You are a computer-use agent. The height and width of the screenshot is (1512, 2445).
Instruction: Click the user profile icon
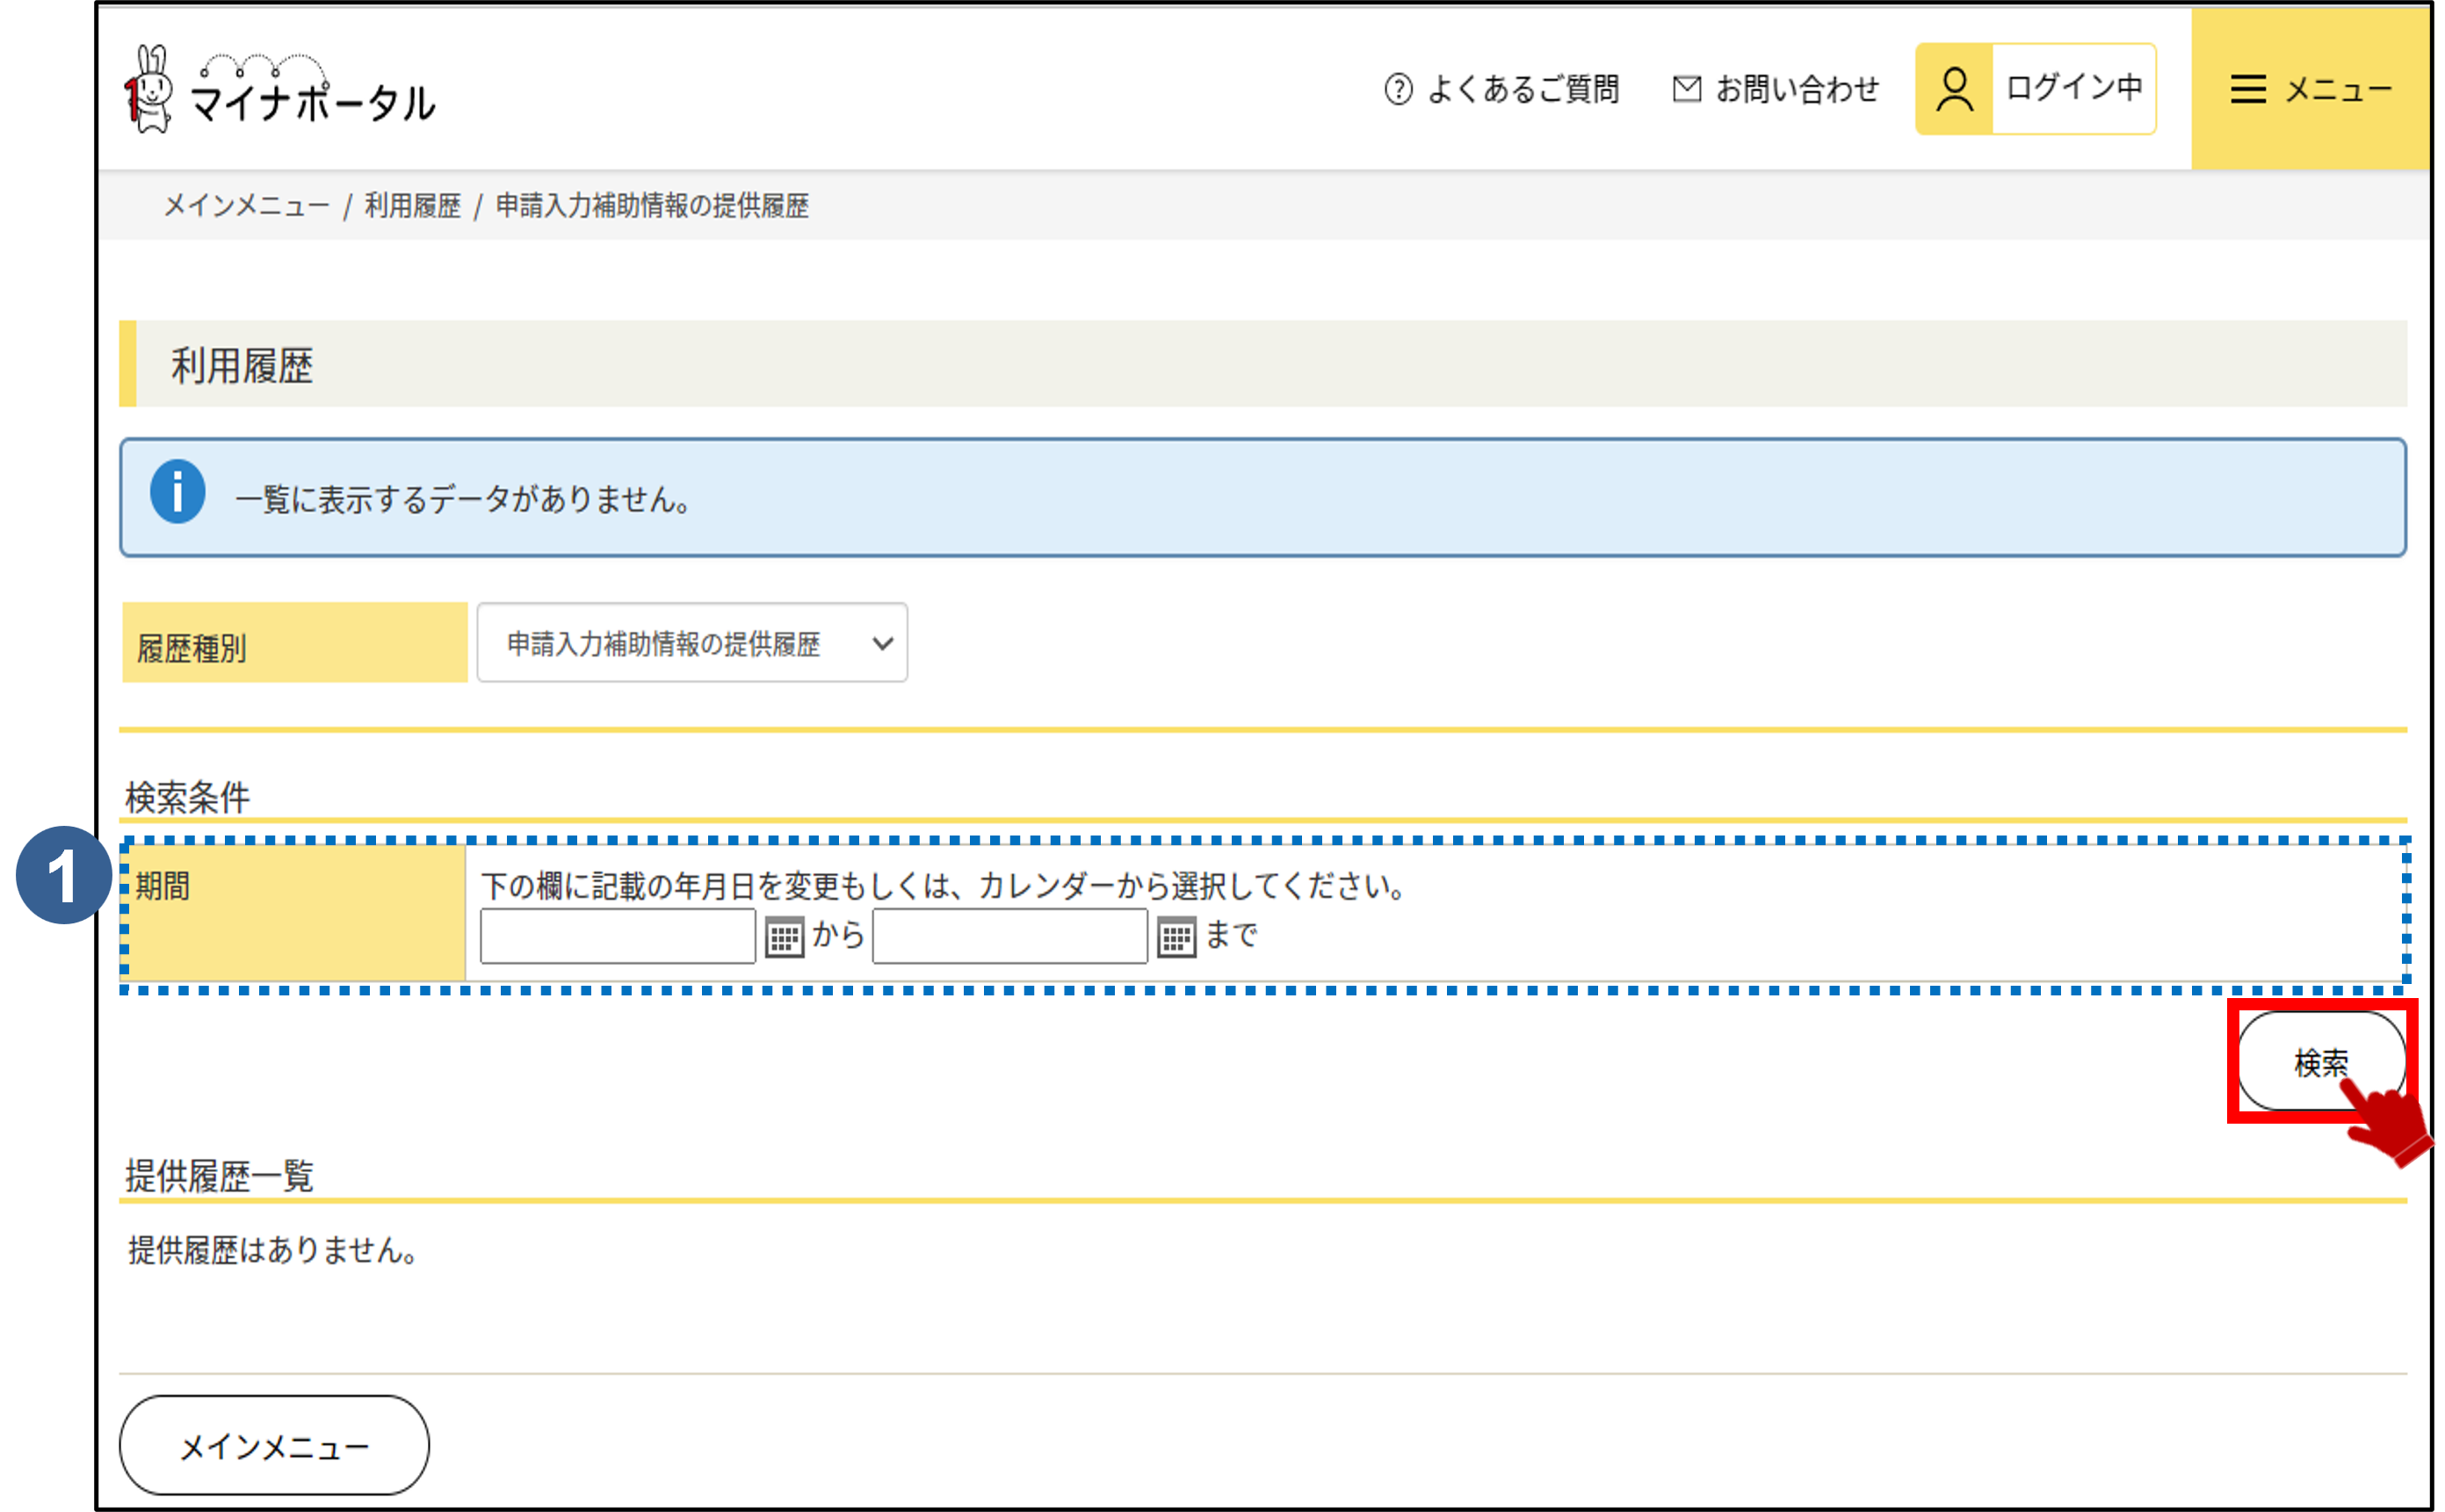[x=1954, y=89]
